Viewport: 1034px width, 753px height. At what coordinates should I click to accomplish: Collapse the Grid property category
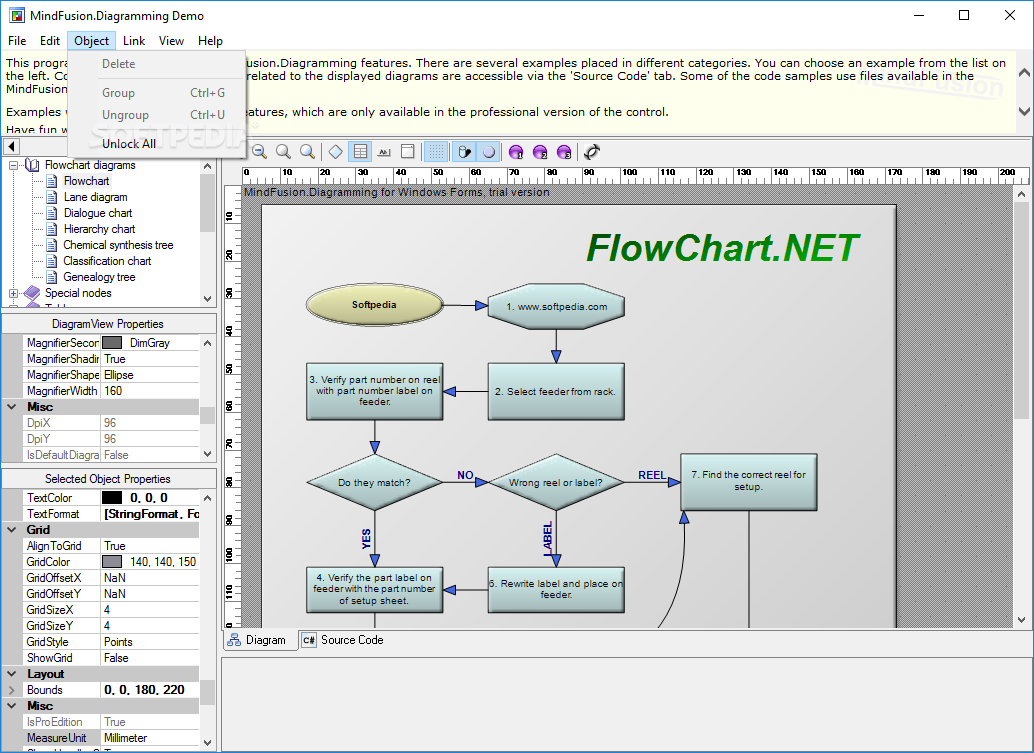pyautogui.click(x=12, y=529)
